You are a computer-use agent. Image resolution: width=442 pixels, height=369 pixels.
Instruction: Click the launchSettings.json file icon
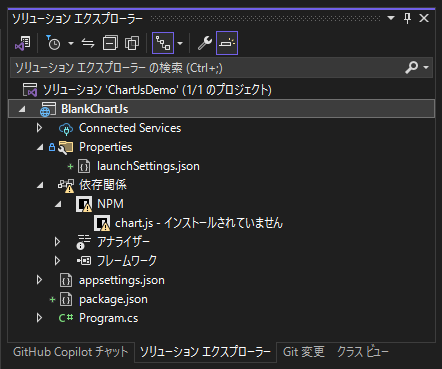tap(84, 166)
